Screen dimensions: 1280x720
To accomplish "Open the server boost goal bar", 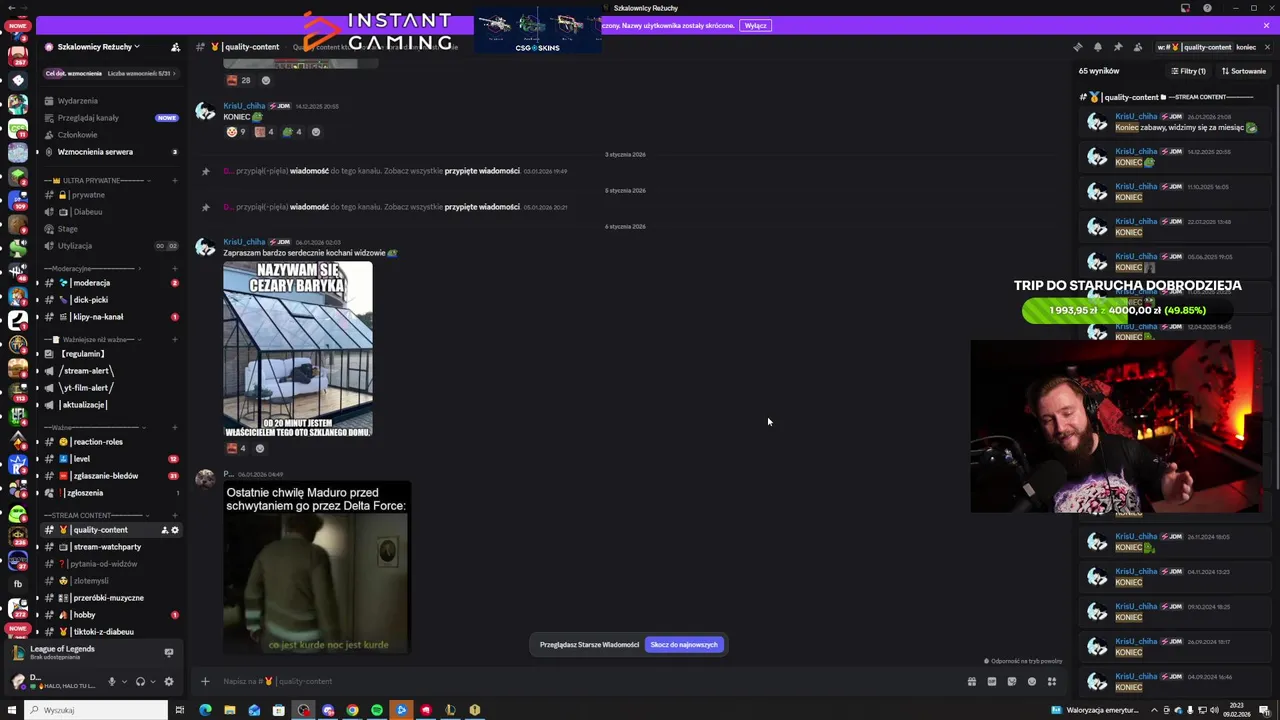I will [x=111, y=73].
